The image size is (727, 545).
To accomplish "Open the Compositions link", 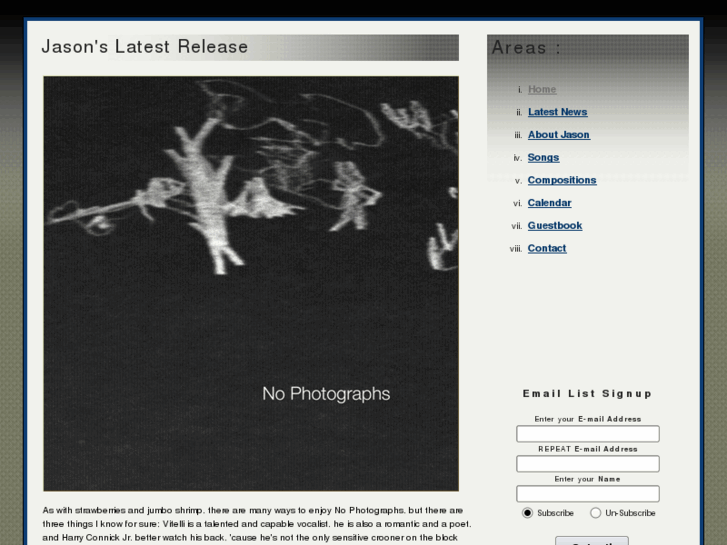I will pyautogui.click(x=562, y=180).
